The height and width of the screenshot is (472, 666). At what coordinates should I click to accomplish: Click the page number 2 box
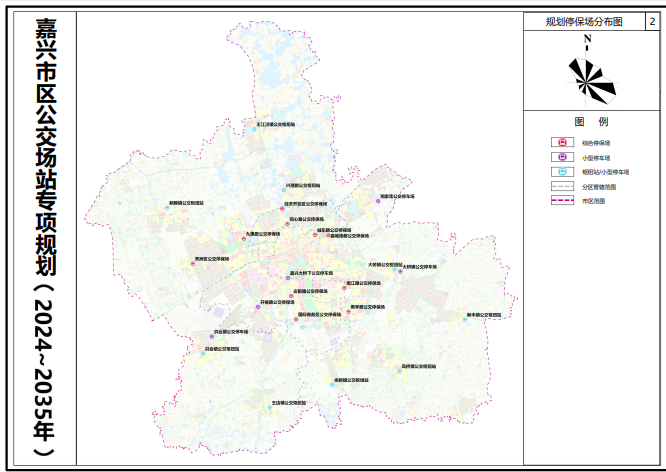point(652,21)
